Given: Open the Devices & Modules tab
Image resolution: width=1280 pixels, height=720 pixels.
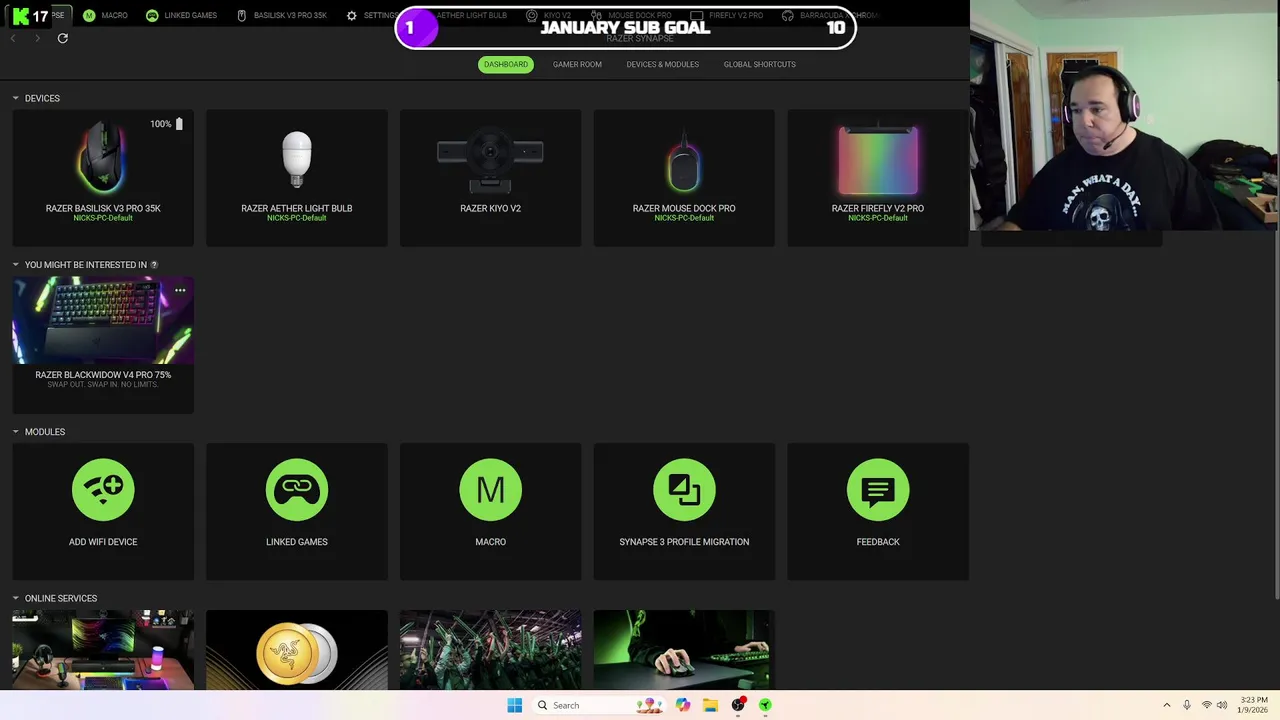Looking at the screenshot, I should tap(662, 64).
